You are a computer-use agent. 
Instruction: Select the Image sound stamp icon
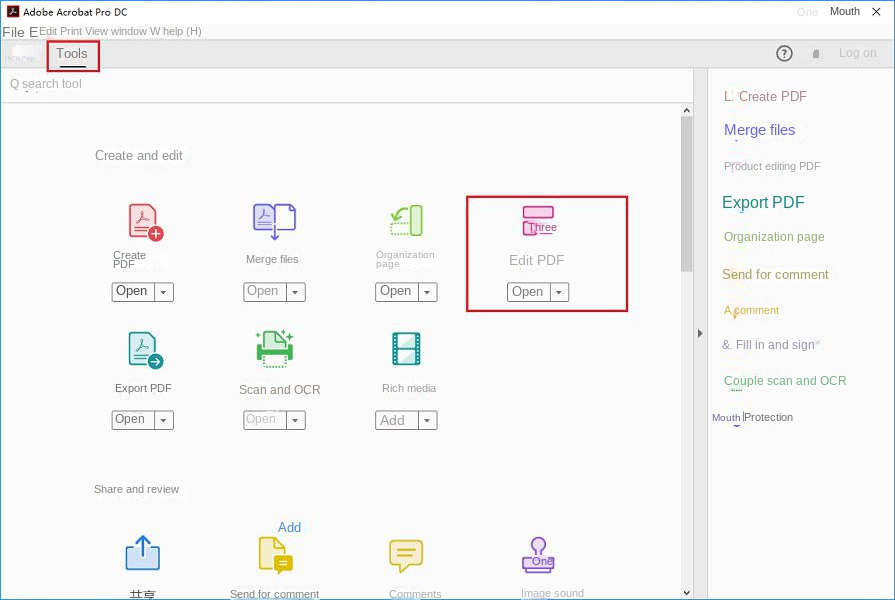tap(538, 553)
